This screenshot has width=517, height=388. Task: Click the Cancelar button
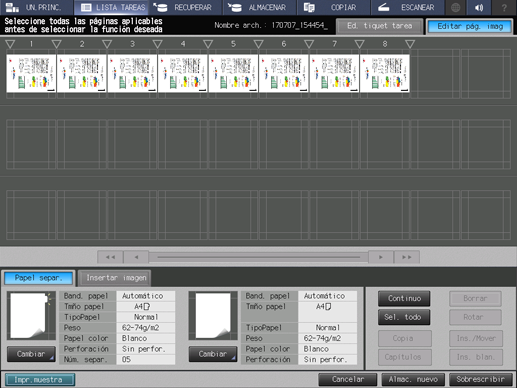348,379
